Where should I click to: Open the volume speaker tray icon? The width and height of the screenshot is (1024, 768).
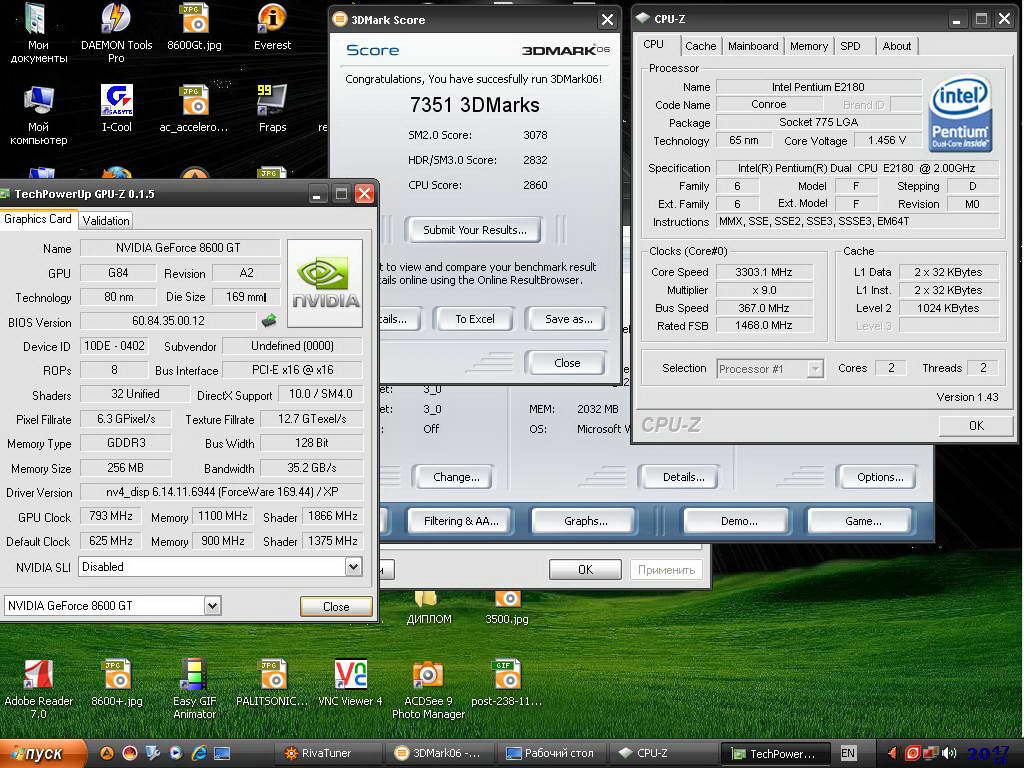point(950,753)
